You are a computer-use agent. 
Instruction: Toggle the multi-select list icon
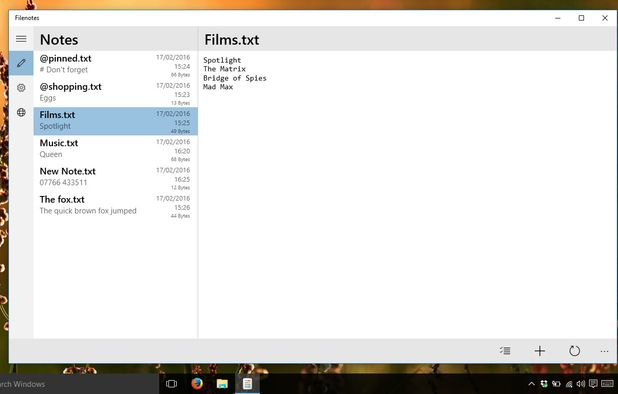(x=505, y=350)
